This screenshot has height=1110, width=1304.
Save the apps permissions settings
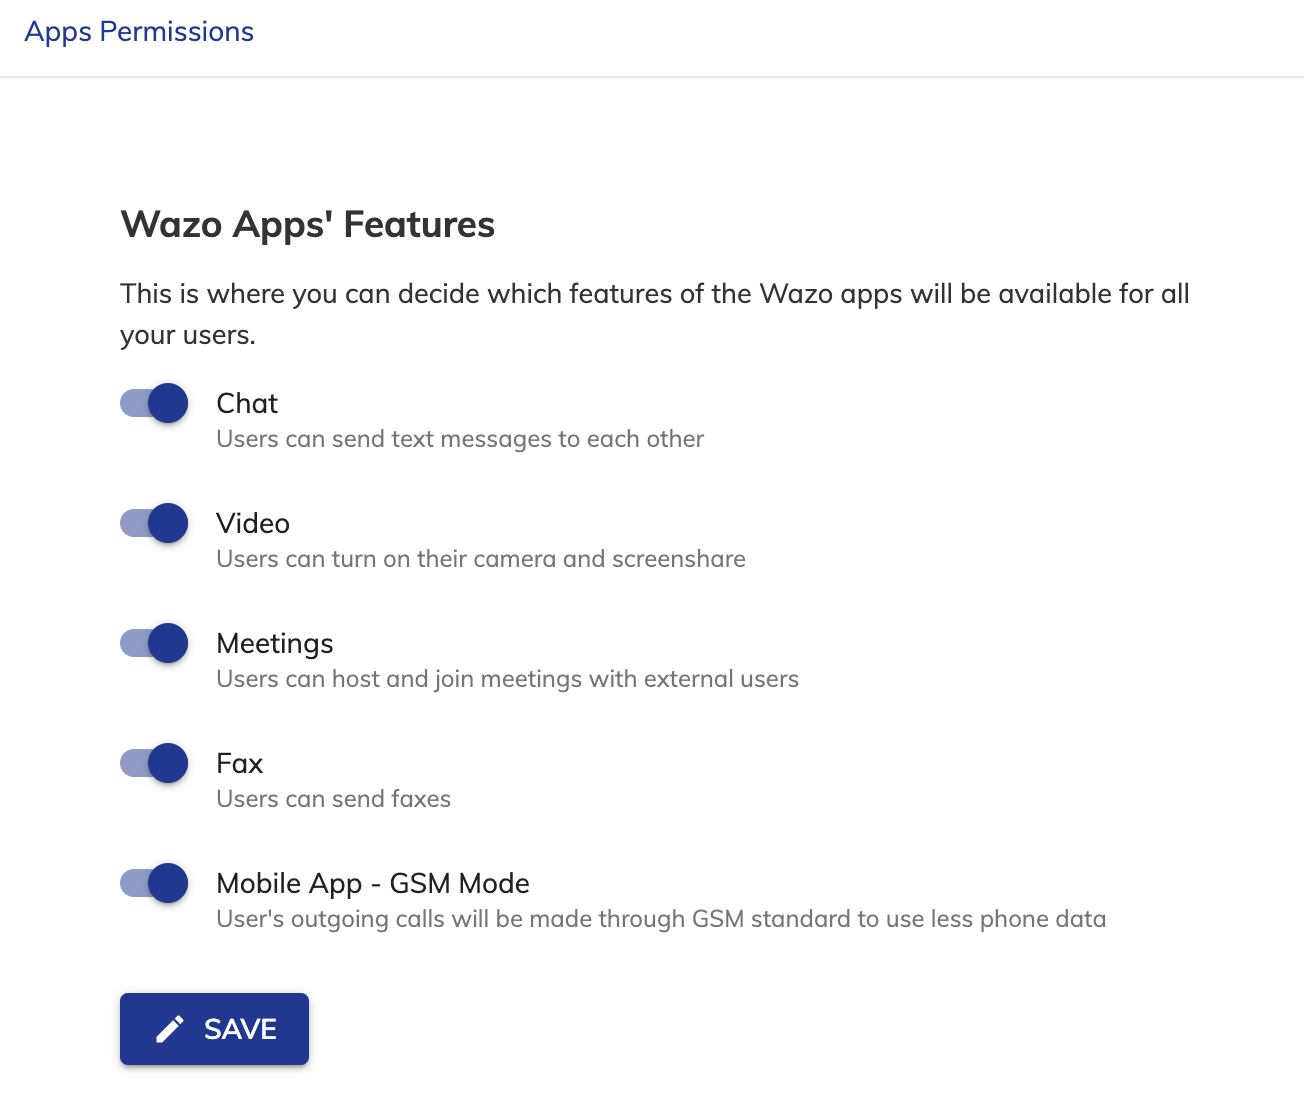tap(214, 1029)
